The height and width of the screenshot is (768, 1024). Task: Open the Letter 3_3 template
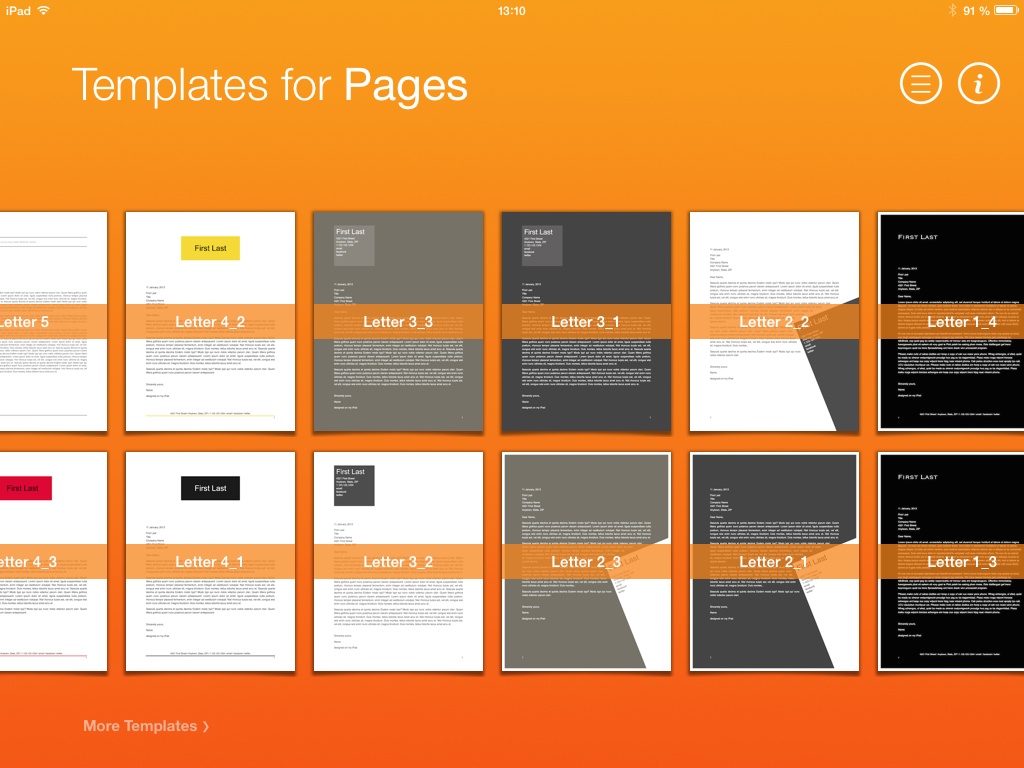[x=398, y=321]
